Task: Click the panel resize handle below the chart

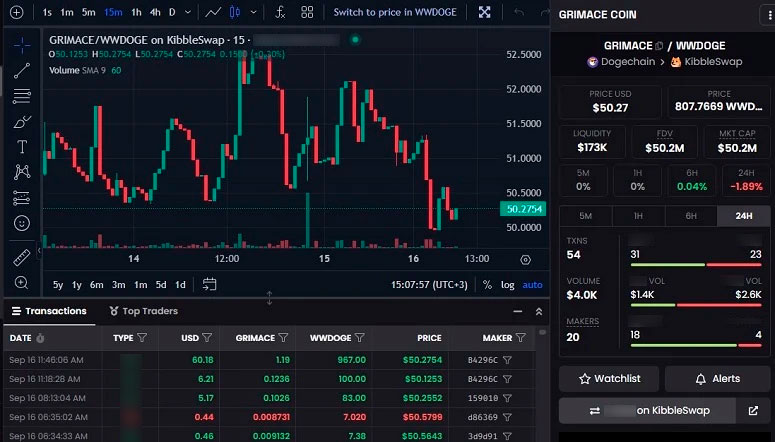Action: tap(269, 298)
